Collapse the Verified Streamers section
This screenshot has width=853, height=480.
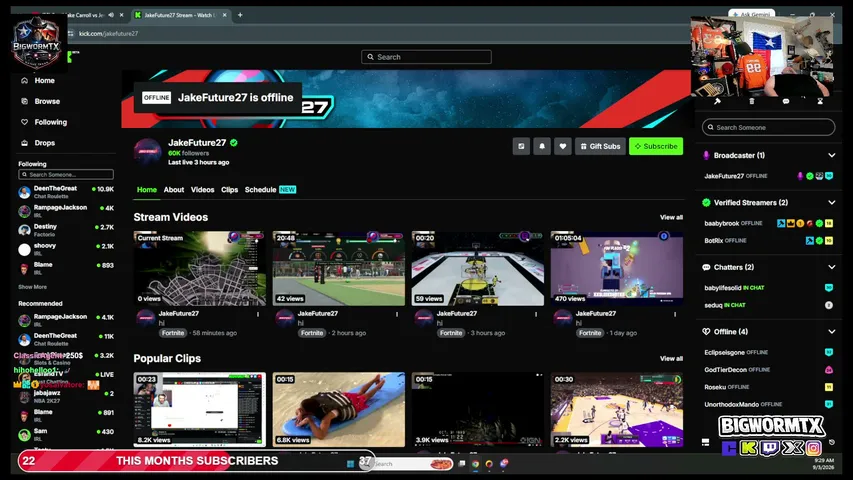(831, 202)
